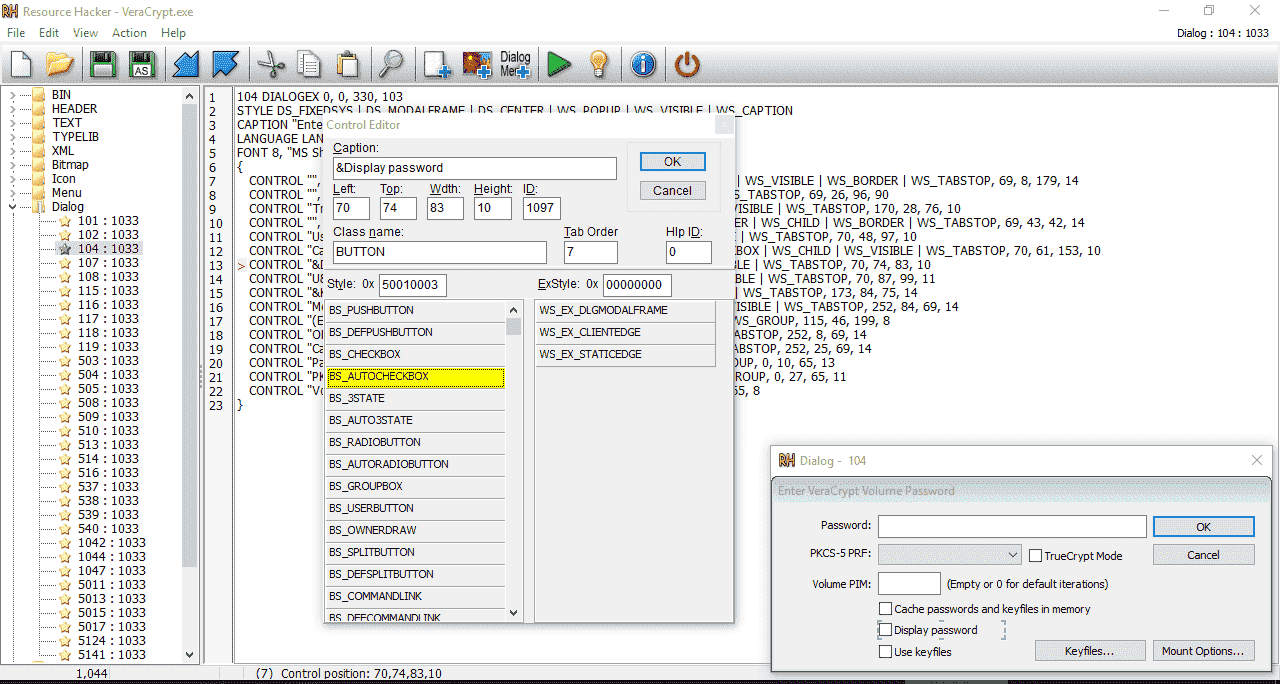Click the resource tree vertical scrollbar
1280x684 pixels.
pos(190,336)
